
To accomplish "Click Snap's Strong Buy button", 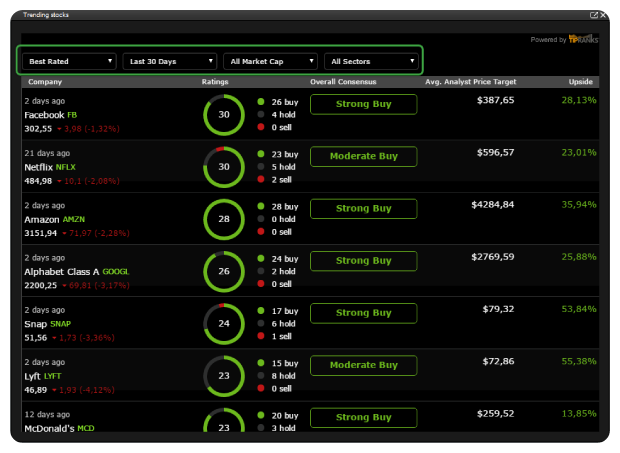I will pyautogui.click(x=363, y=313).
